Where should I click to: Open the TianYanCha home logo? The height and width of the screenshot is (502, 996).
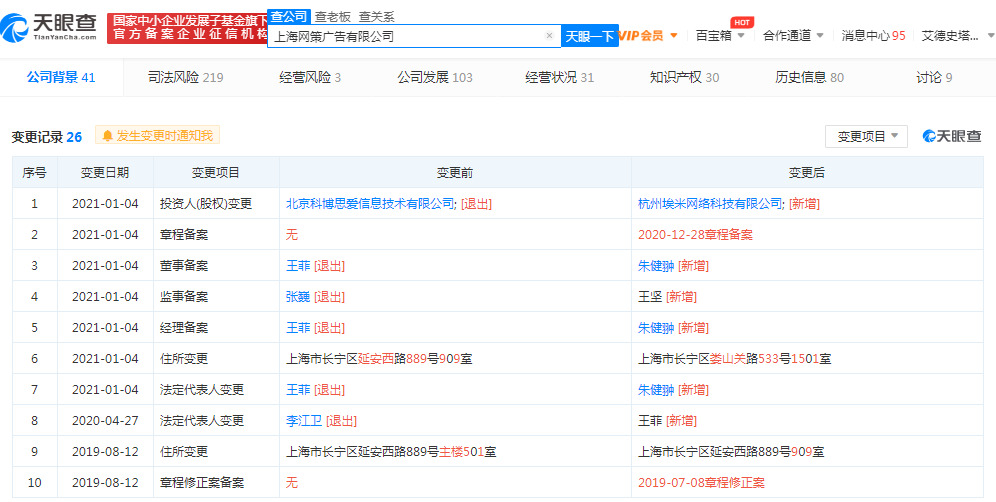(50, 27)
